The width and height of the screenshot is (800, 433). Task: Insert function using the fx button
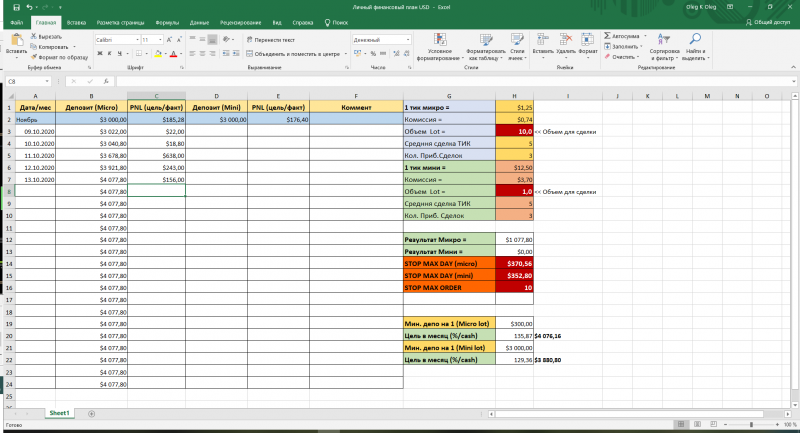click(x=106, y=81)
